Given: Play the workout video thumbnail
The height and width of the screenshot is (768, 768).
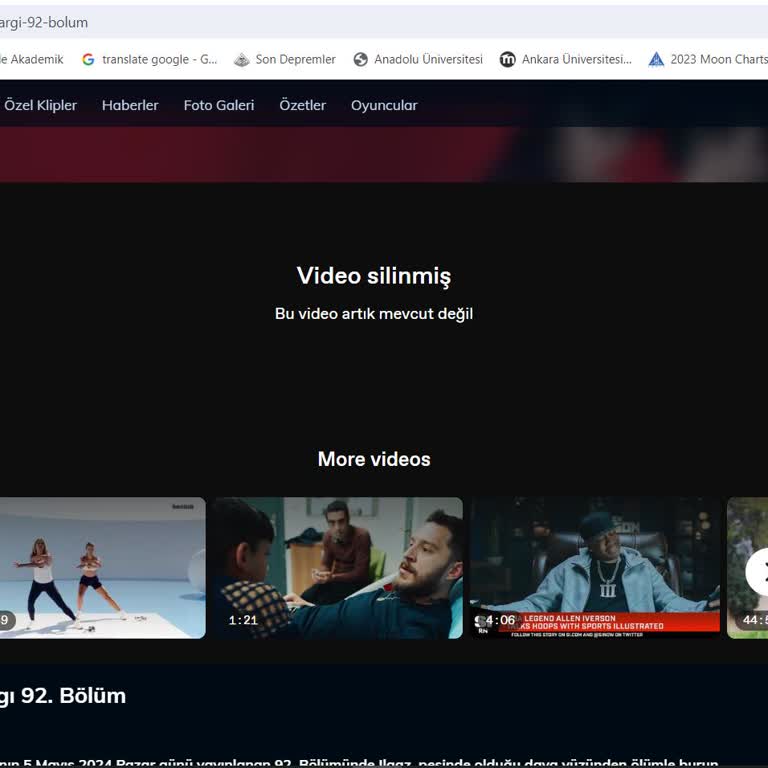Looking at the screenshot, I should point(102,568).
